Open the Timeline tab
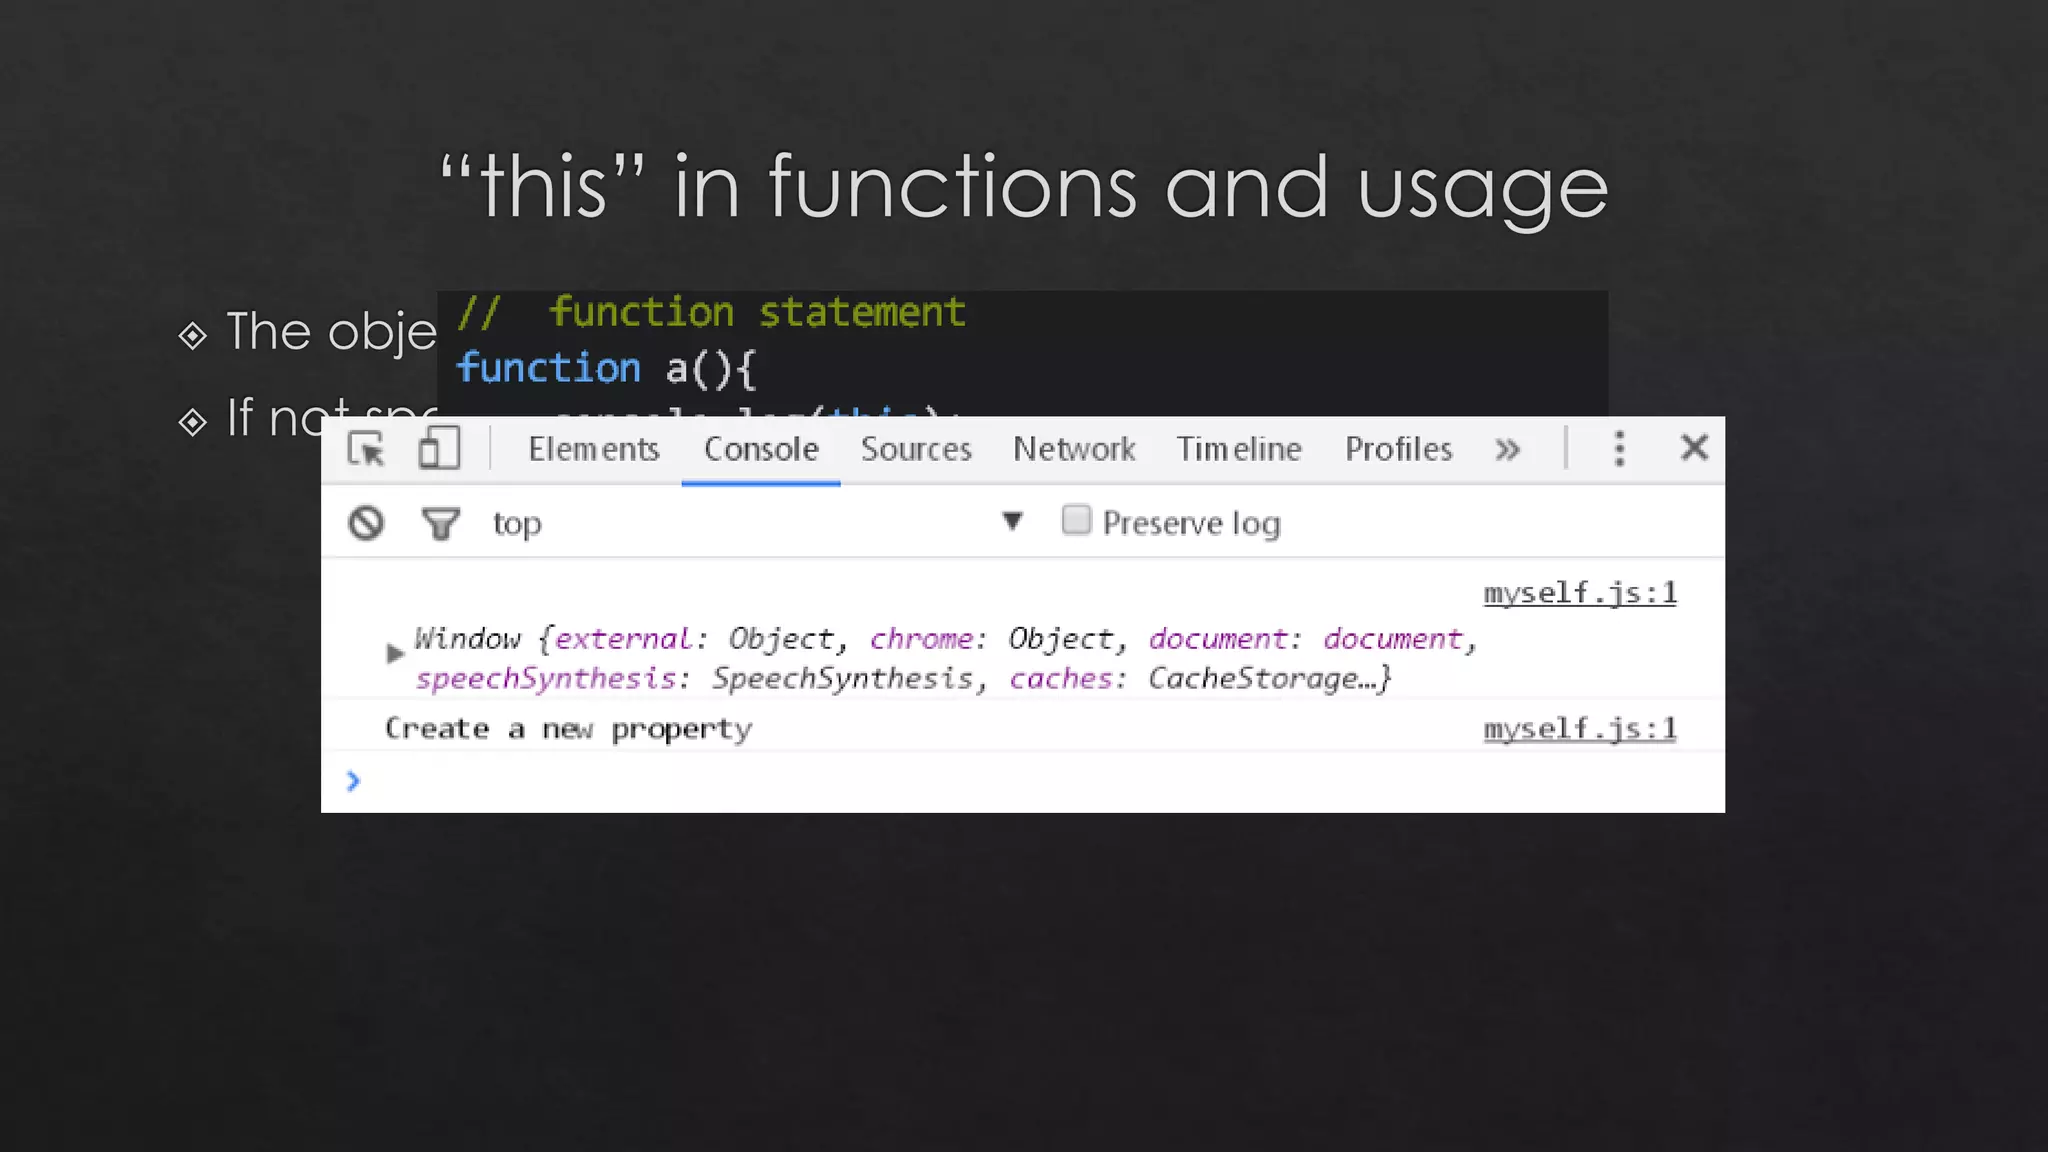Viewport: 2048px width, 1152px height. pyautogui.click(x=1239, y=449)
